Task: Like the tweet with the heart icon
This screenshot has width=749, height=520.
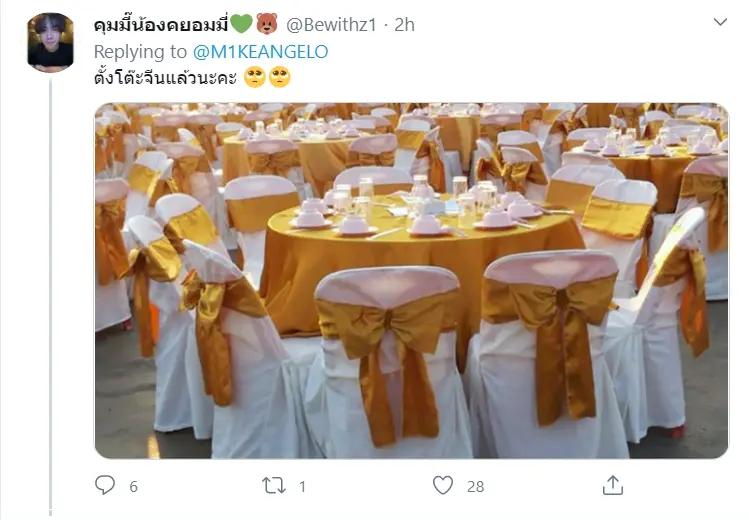Action: [x=443, y=485]
